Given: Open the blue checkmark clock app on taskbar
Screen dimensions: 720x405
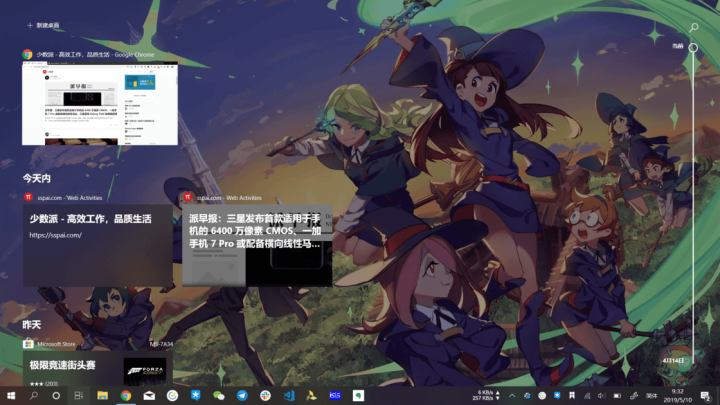Looking at the screenshot, I should point(172,395).
